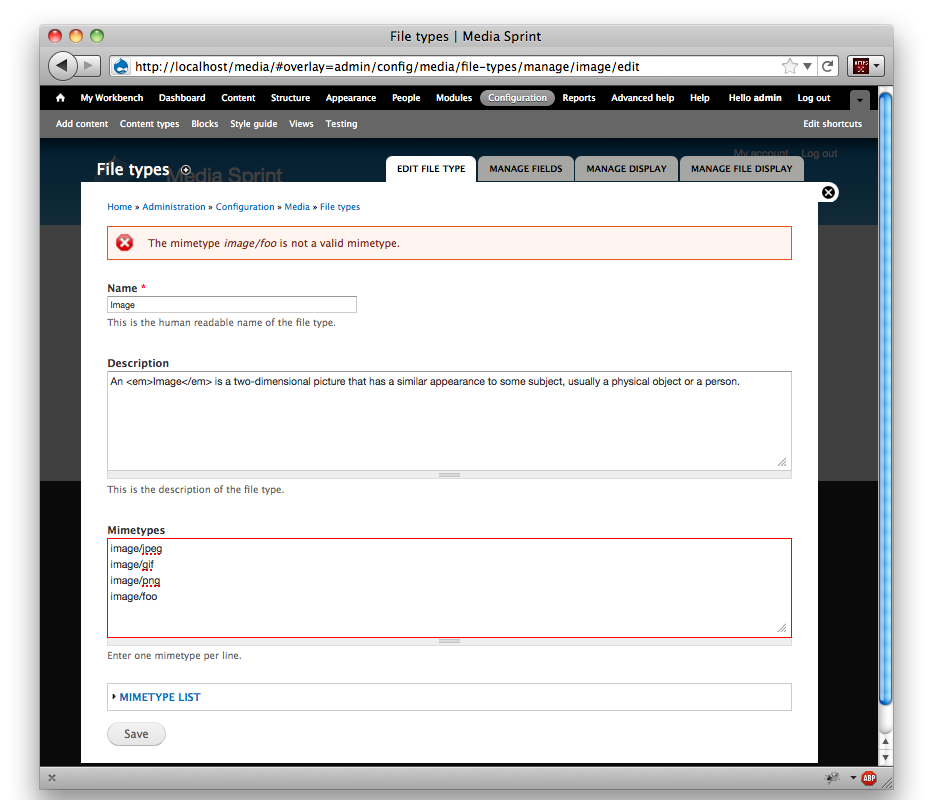
Task: Open the Views shortcut
Action: [x=301, y=124]
